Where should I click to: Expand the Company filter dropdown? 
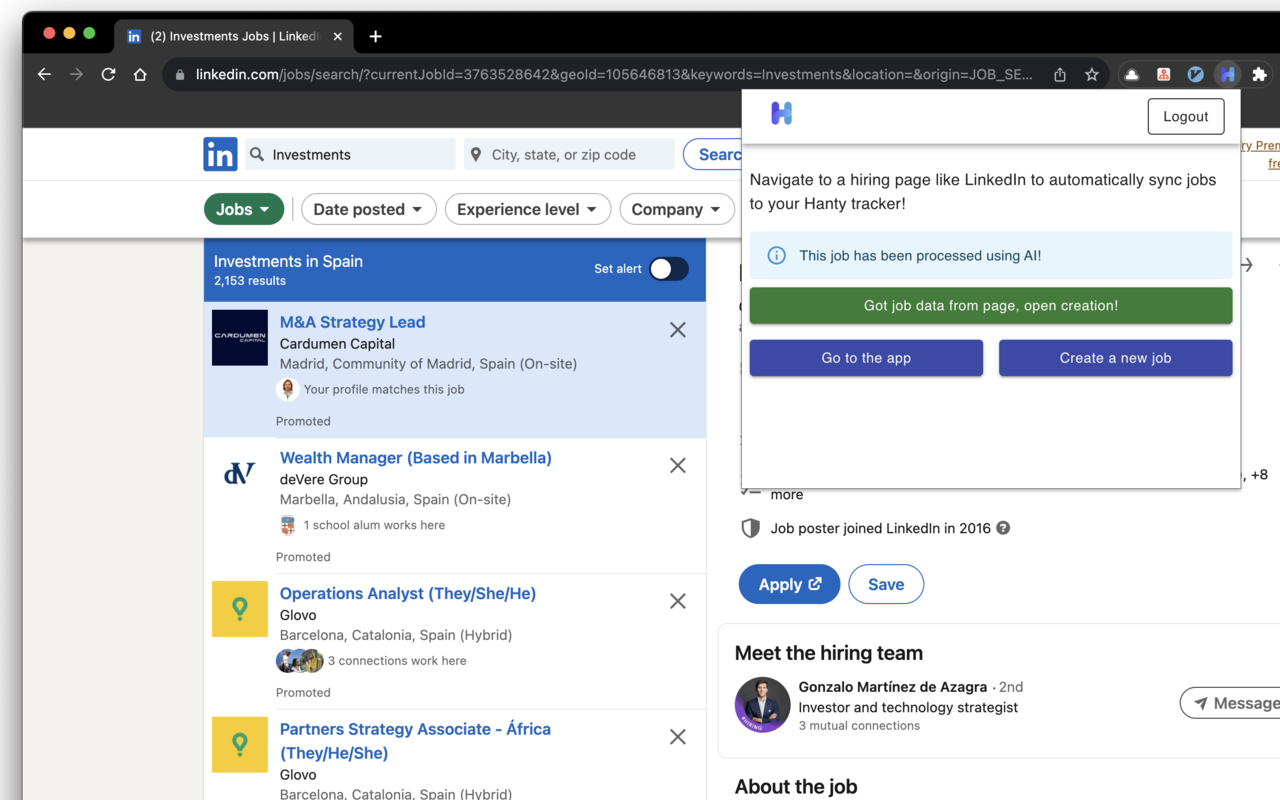(676, 209)
